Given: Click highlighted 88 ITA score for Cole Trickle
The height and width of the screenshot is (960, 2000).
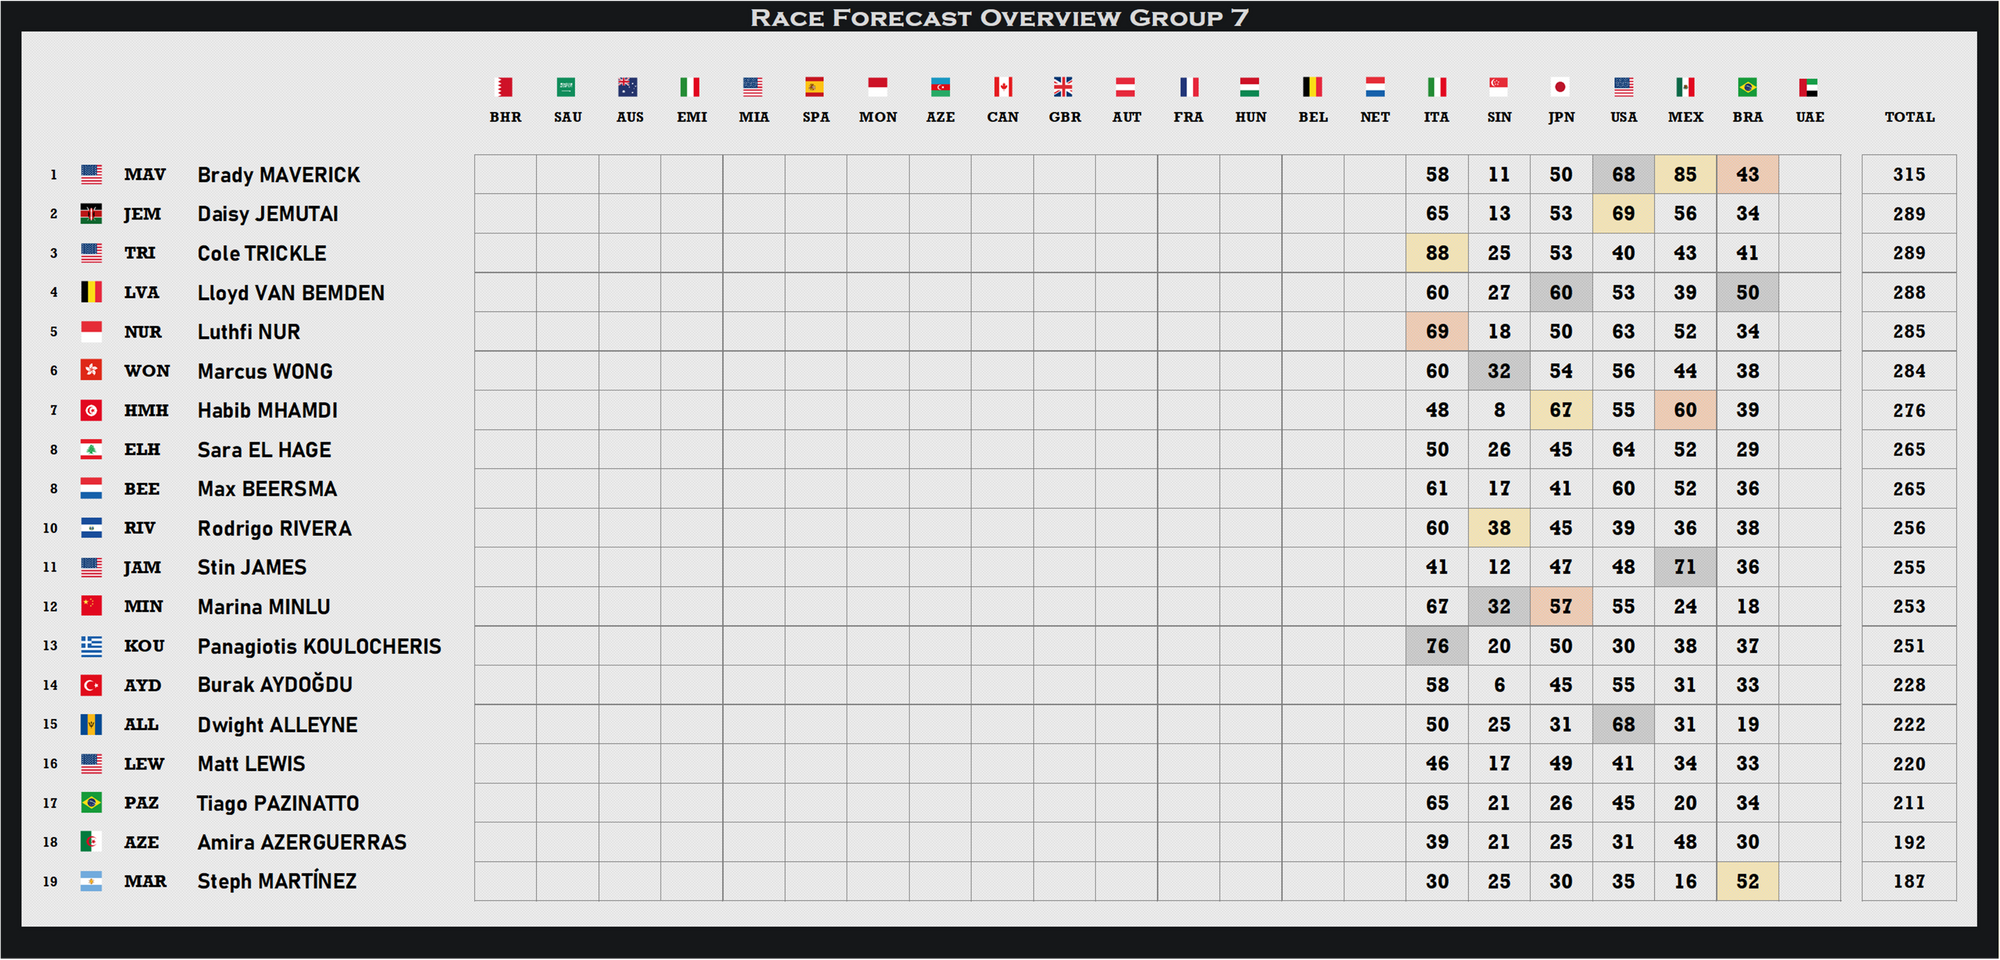Looking at the screenshot, I should (x=1437, y=253).
